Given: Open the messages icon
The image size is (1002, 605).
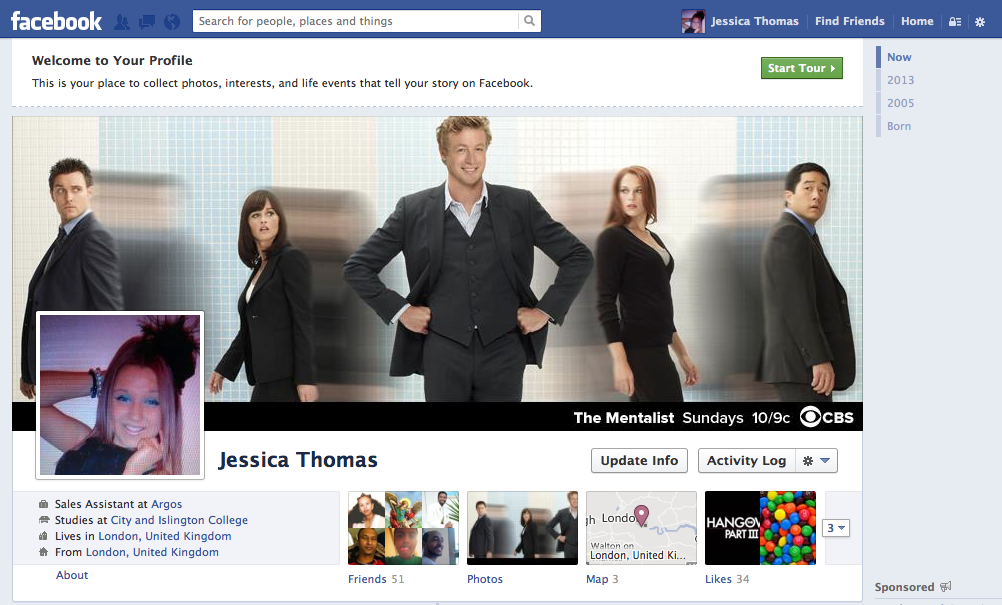Looking at the screenshot, I should [x=145, y=19].
